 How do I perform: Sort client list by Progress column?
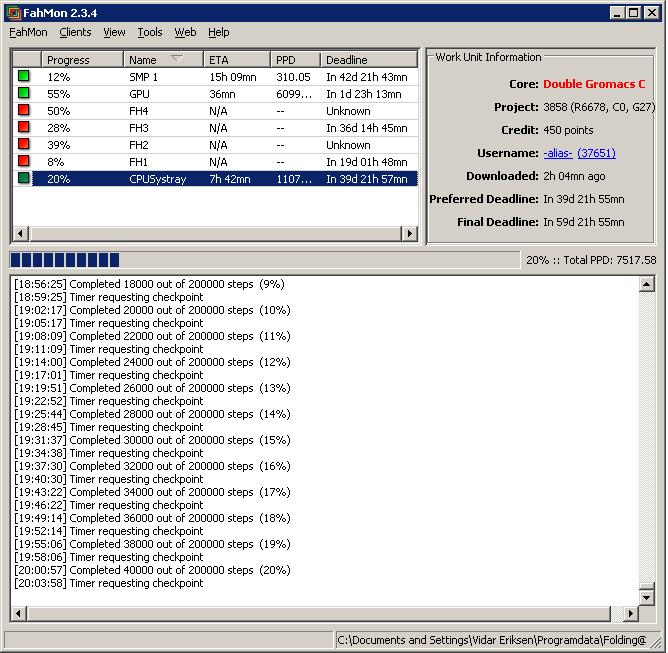click(82, 60)
